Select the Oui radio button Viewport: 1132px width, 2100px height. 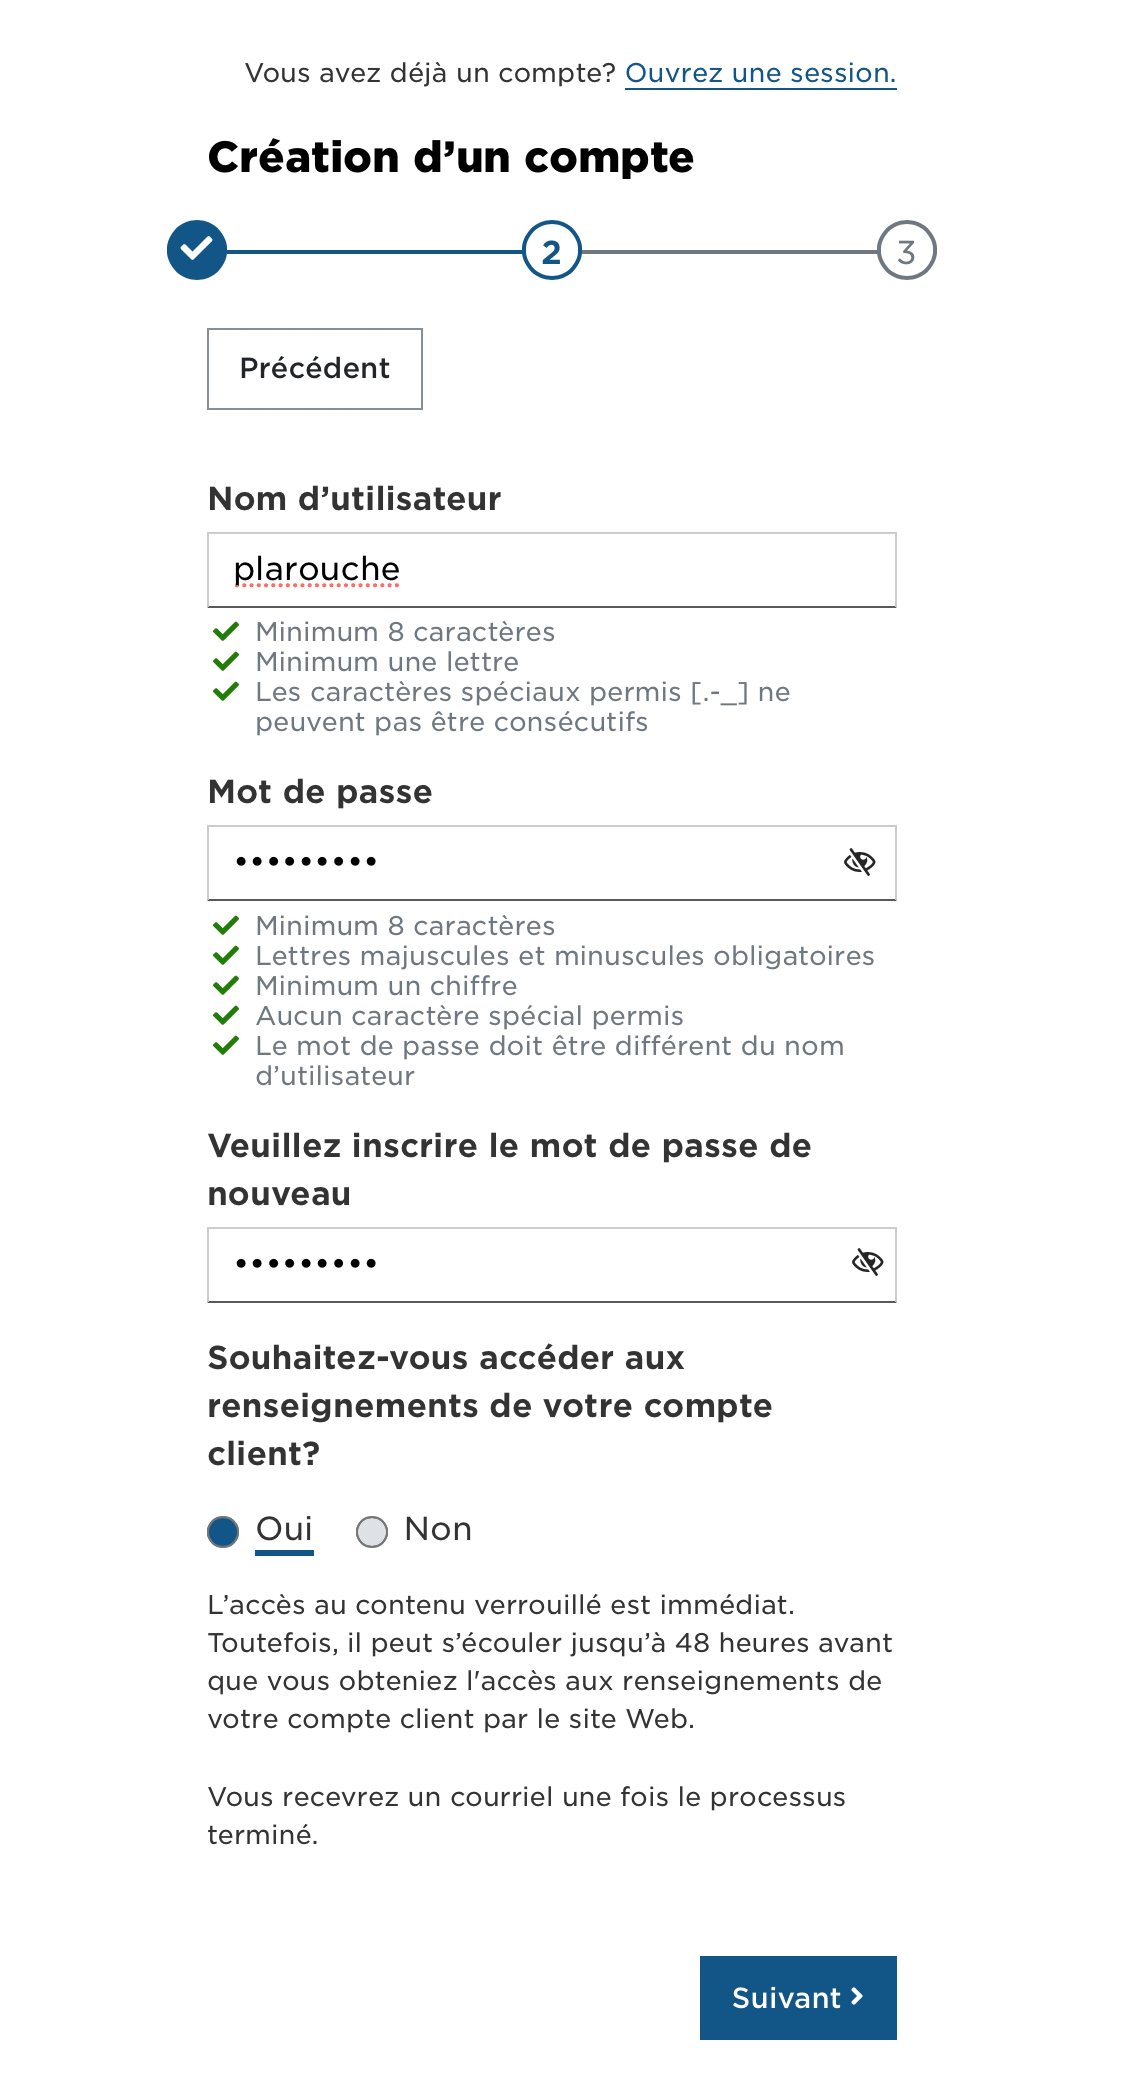pyautogui.click(x=223, y=1531)
